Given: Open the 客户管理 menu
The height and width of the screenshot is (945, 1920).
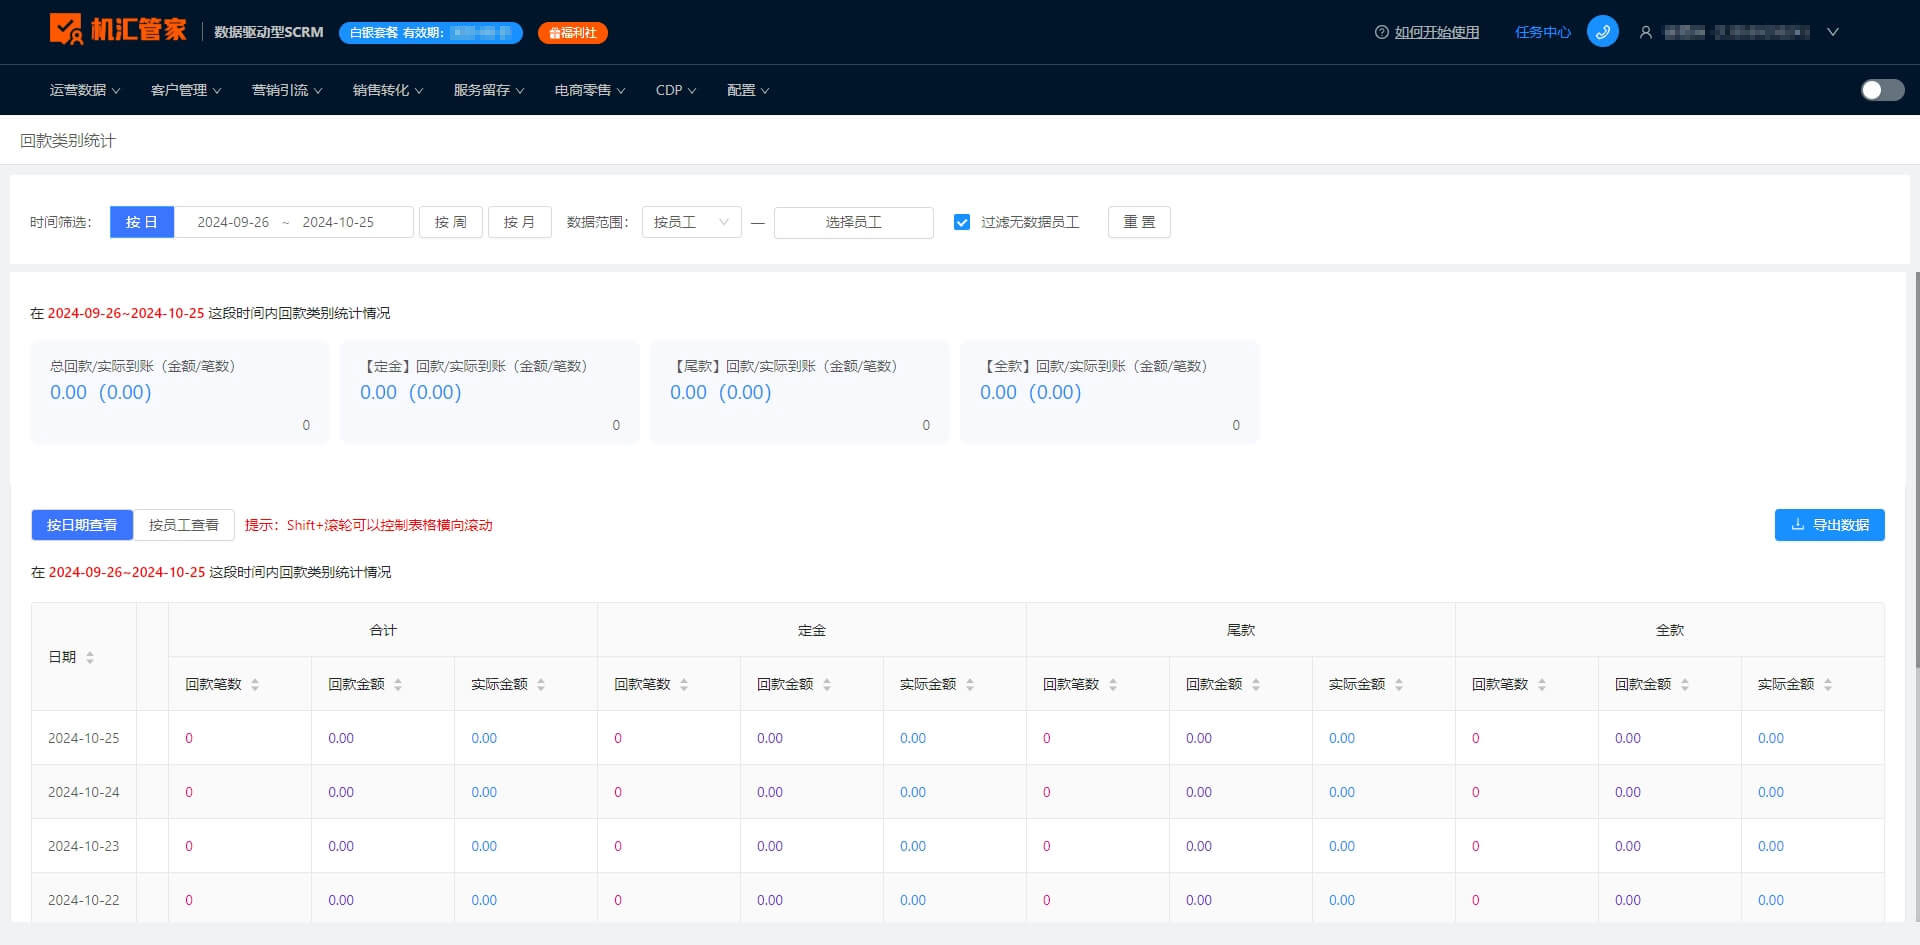Looking at the screenshot, I should pos(186,90).
